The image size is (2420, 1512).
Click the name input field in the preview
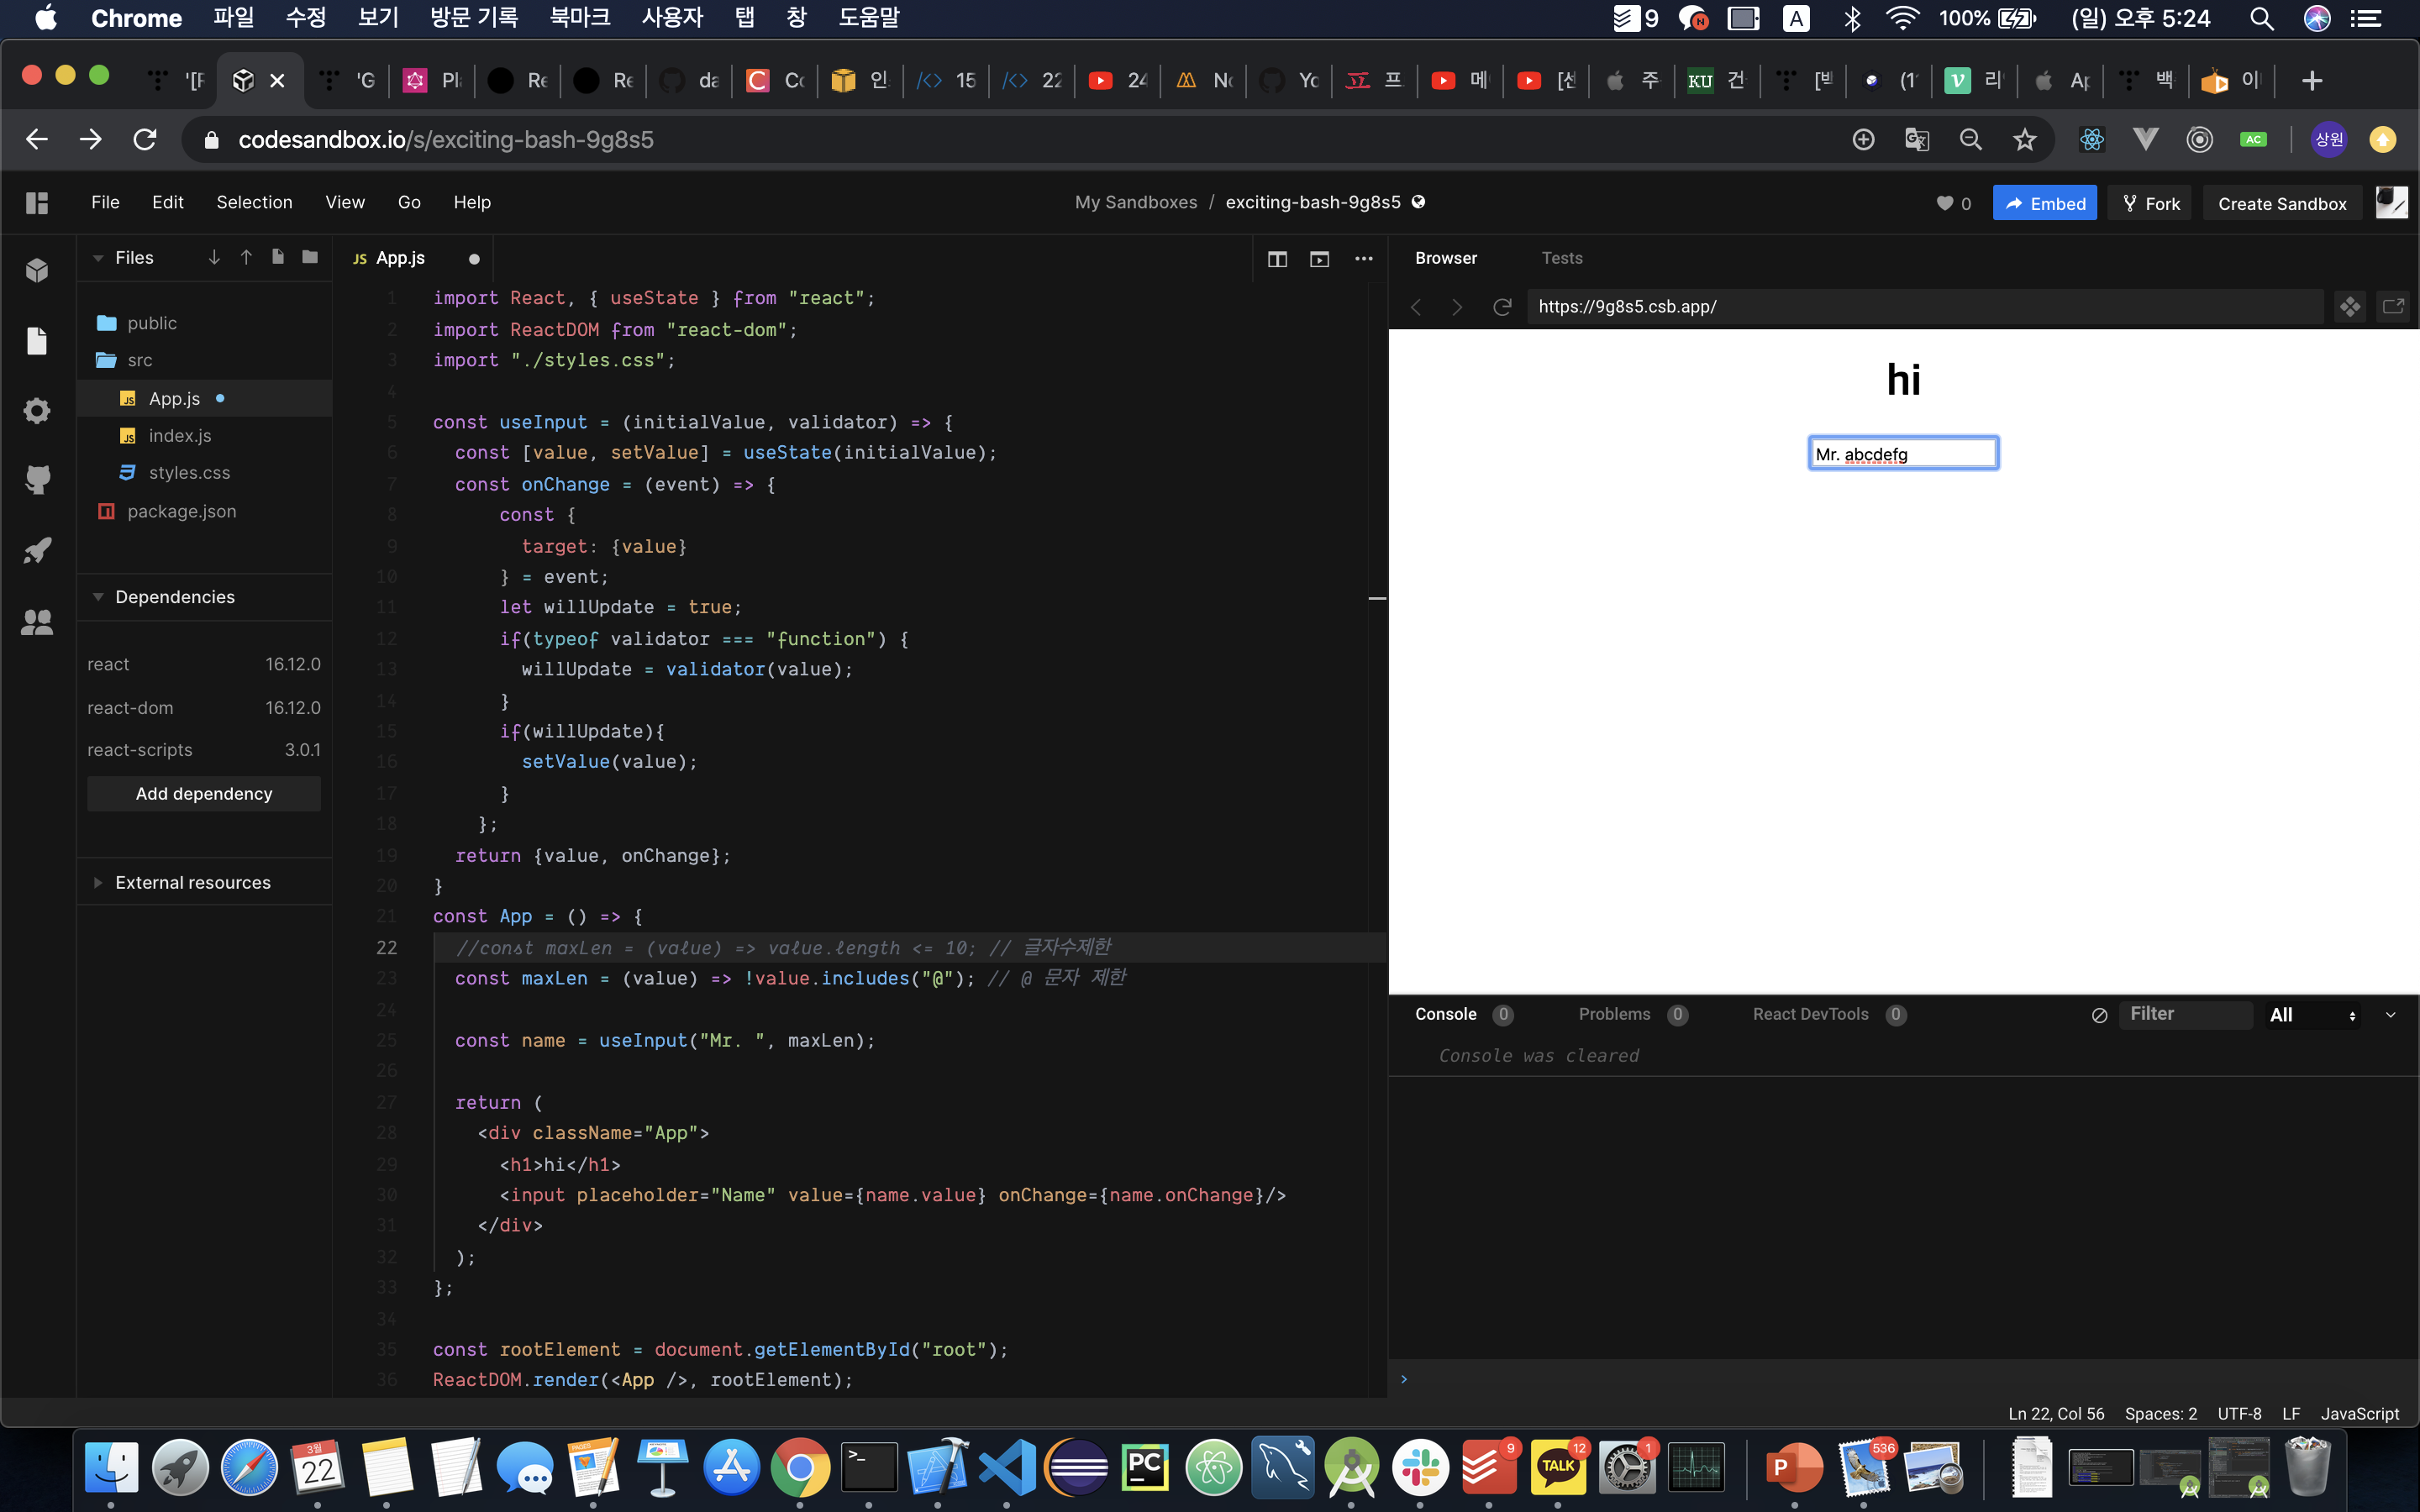(1902, 454)
